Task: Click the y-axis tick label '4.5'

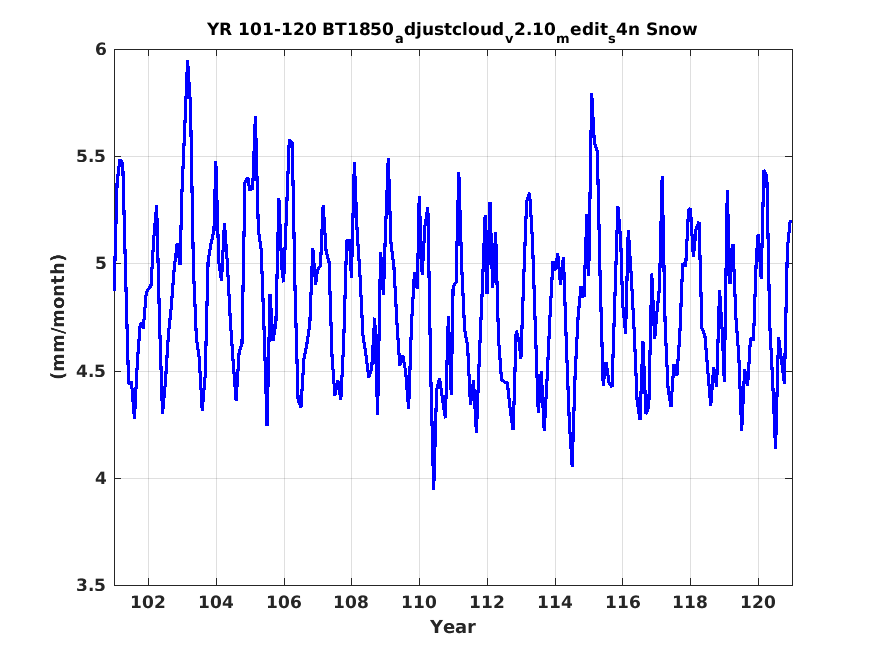Action: [x=91, y=371]
